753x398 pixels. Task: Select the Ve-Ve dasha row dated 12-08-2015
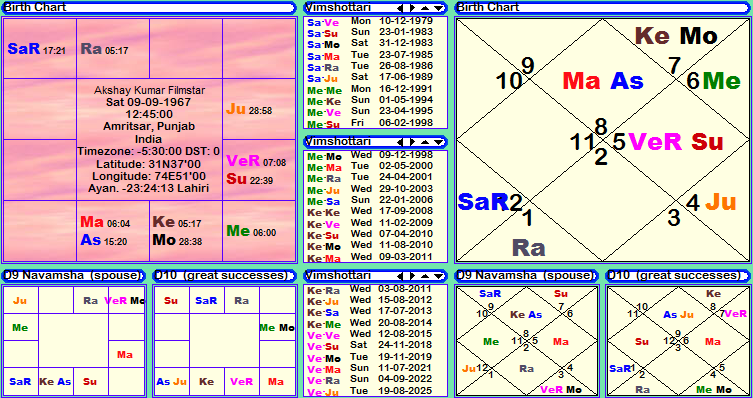[x=376, y=334]
